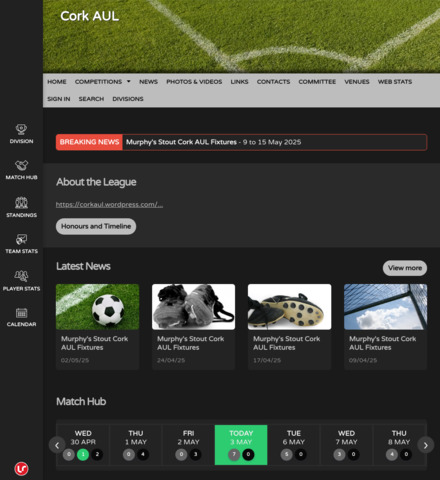Viewport: 440px width, 480px height.
Task: Click the Honours and Timeline button
Action: point(96,226)
